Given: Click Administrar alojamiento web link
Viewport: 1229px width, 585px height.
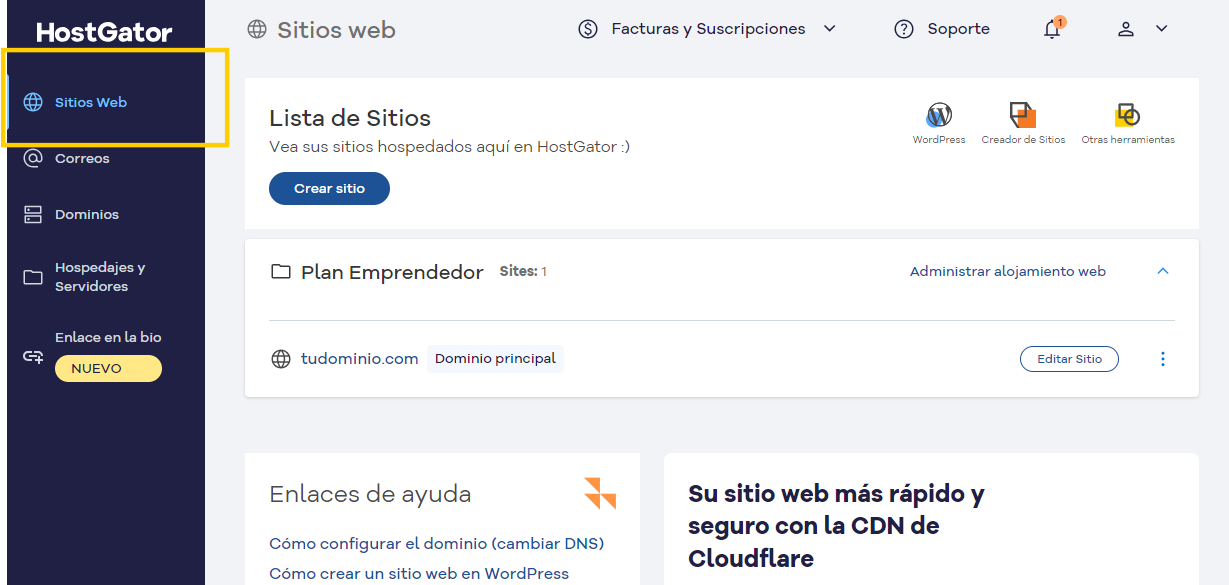Looking at the screenshot, I should (1008, 271).
